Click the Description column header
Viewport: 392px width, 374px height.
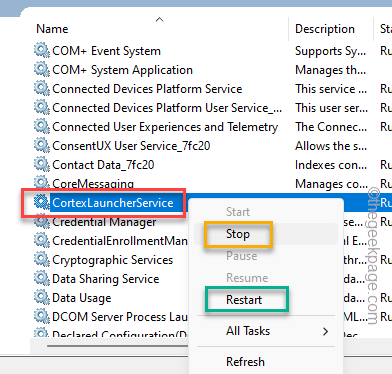[x=325, y=29]
